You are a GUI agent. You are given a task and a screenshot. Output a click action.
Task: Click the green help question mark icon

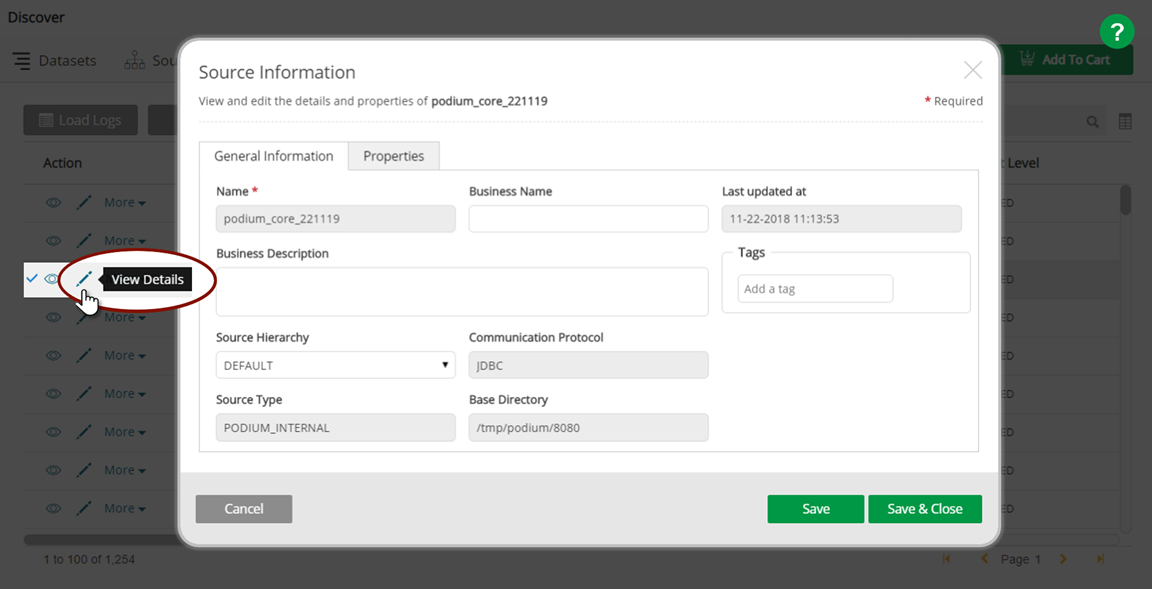(1117, 31)
